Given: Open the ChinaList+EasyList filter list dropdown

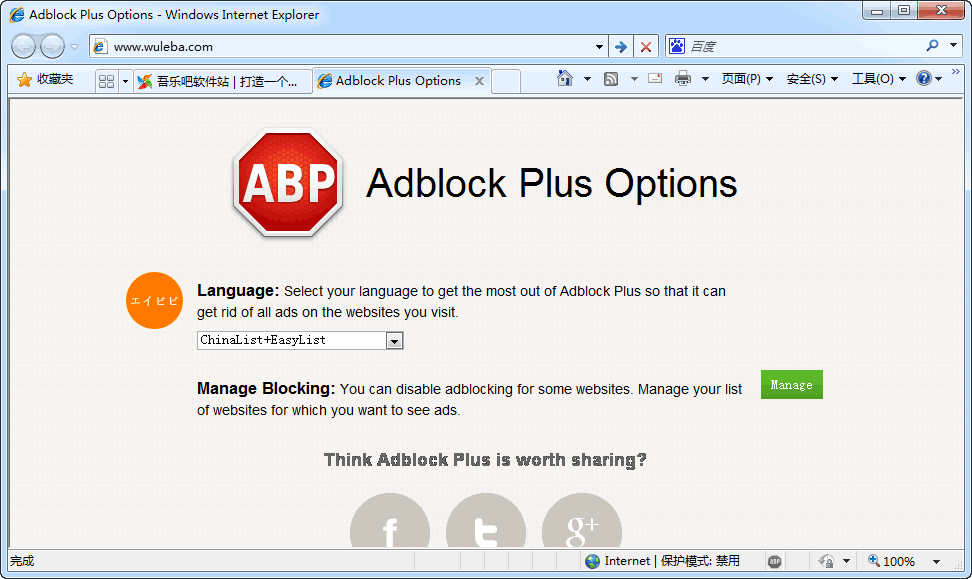Looking at the screenshot, I should 300,340.
